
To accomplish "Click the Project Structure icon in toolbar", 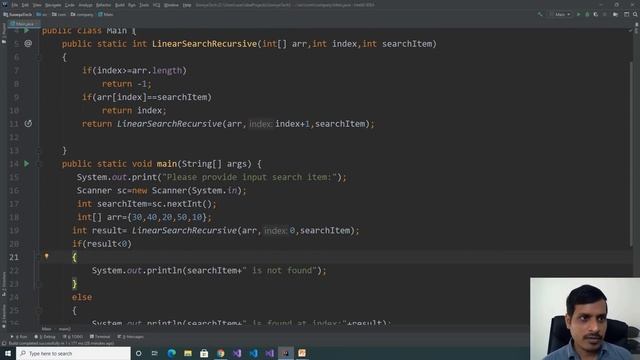I will (x=627, y=14).
